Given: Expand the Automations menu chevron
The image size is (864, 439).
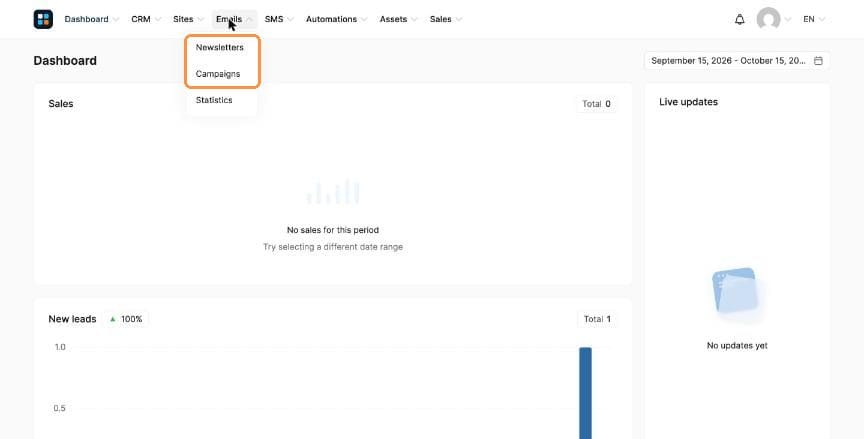Looking at the screenshot, I should 364,19.
